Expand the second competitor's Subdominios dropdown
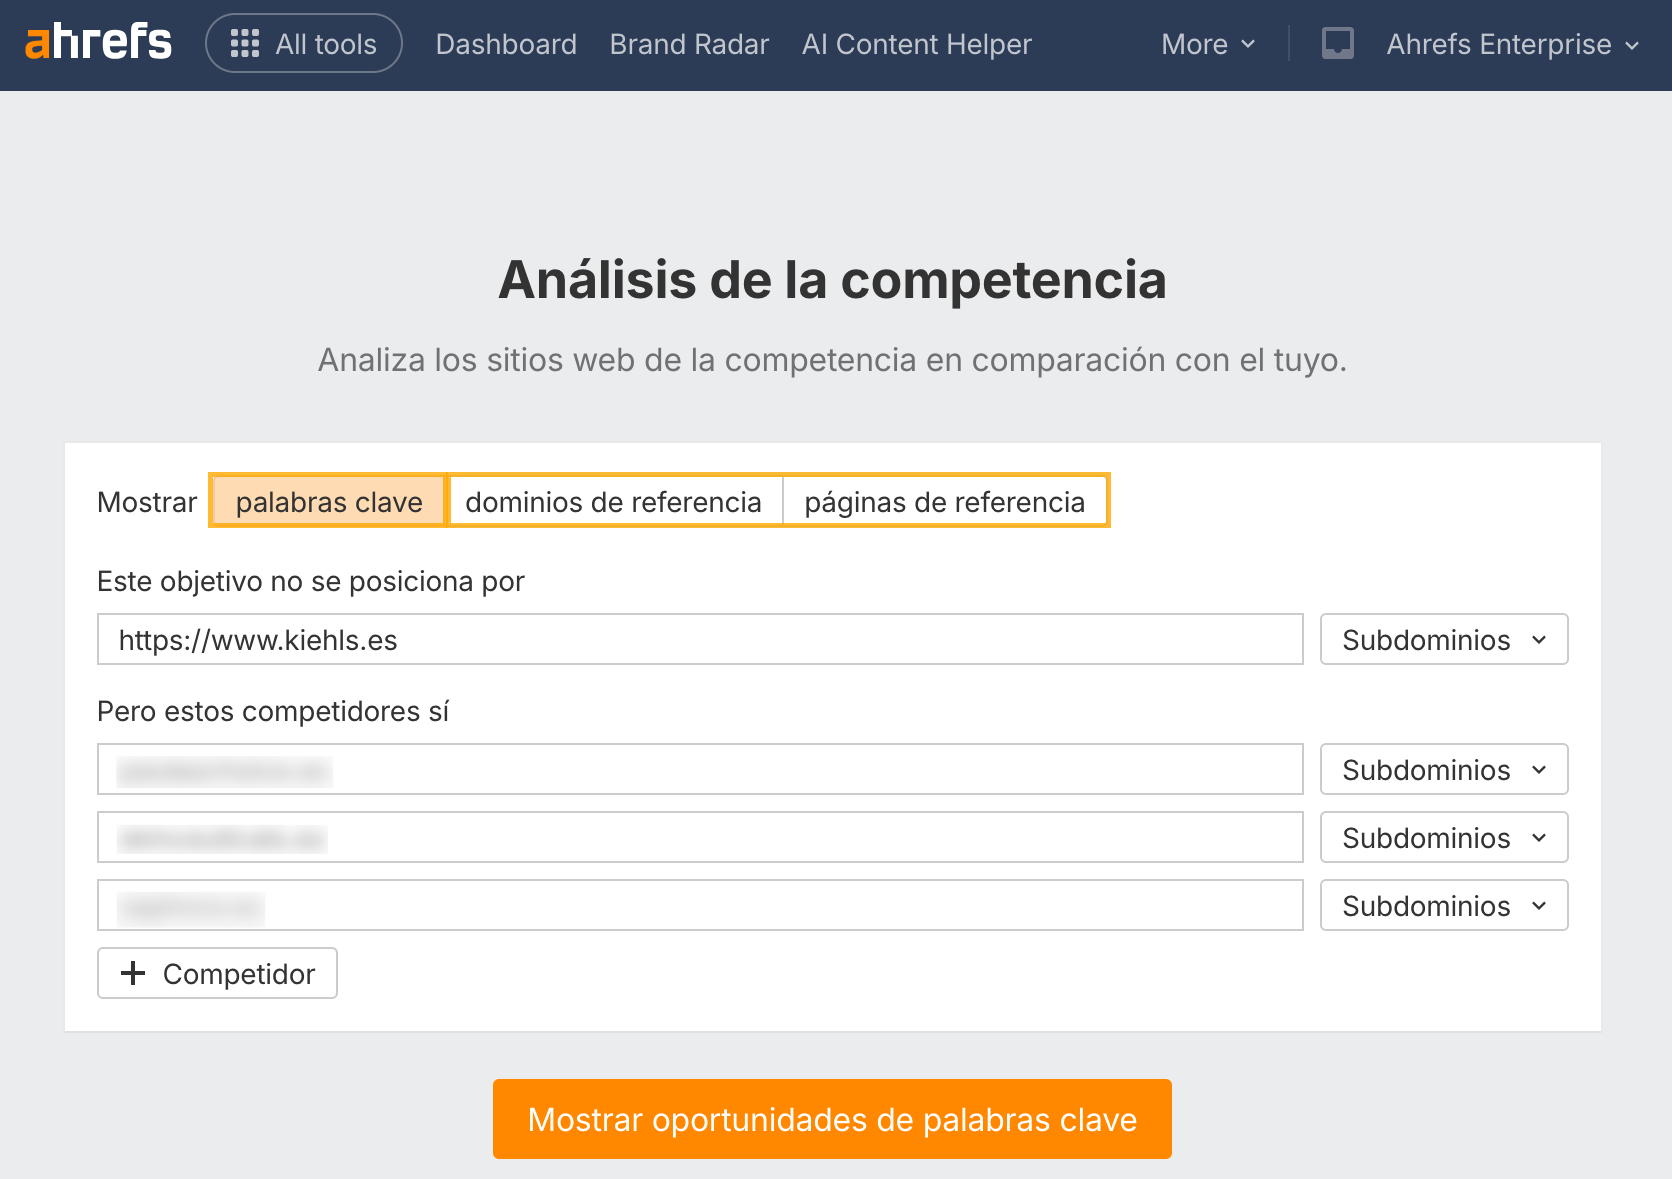The height and width of the screenshot is (1179, 1672). point(1443,837)
